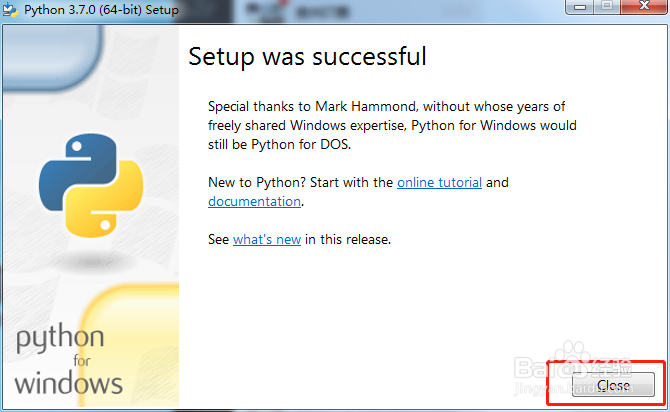Follow the what's new link

[267, 240]
